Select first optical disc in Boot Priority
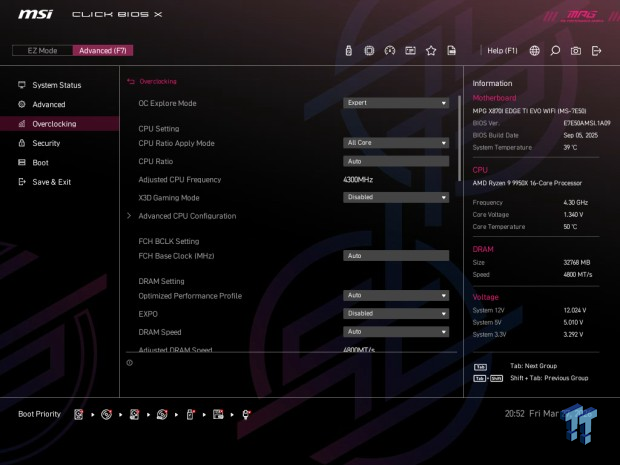Viewport: 620px width, 465px height. (x=106, y=414)
